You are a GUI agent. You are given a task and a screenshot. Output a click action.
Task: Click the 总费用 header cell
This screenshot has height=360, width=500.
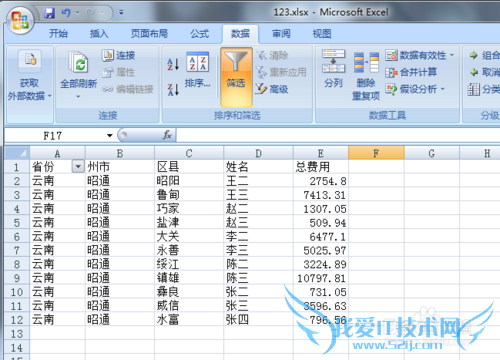[321, 167]
